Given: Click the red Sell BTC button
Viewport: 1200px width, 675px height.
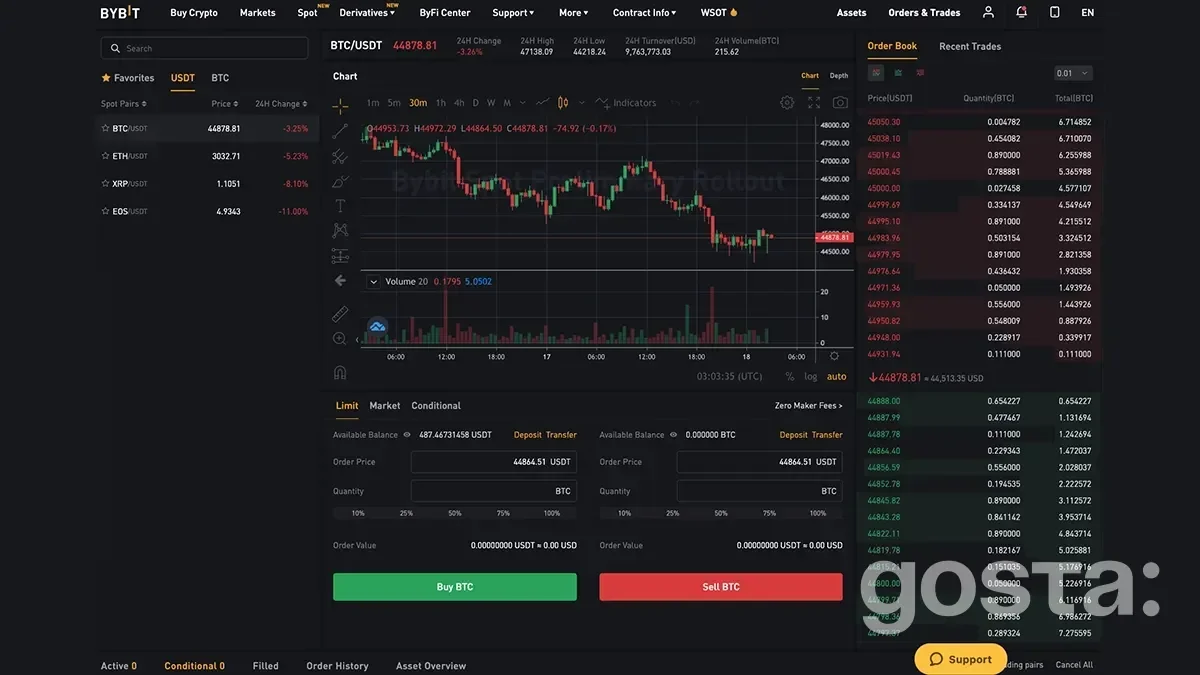Looking at the screenshot, I should pyautogui.click(x=721, y=587).
